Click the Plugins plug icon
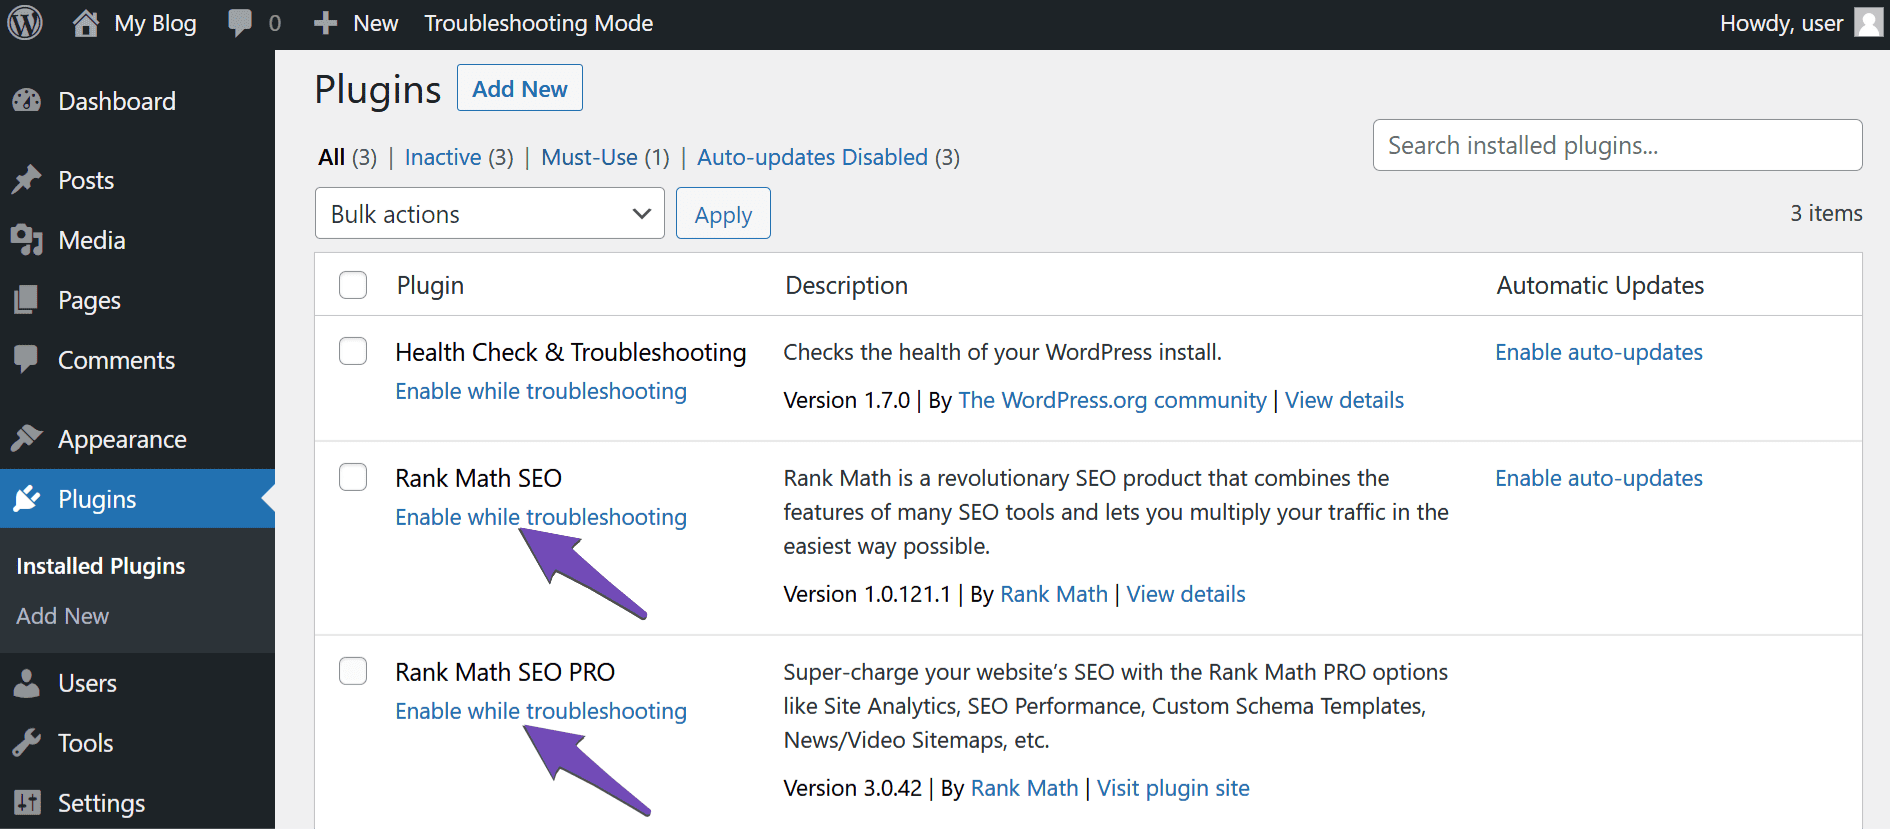The image size is (1890, 838). [27, 498]
